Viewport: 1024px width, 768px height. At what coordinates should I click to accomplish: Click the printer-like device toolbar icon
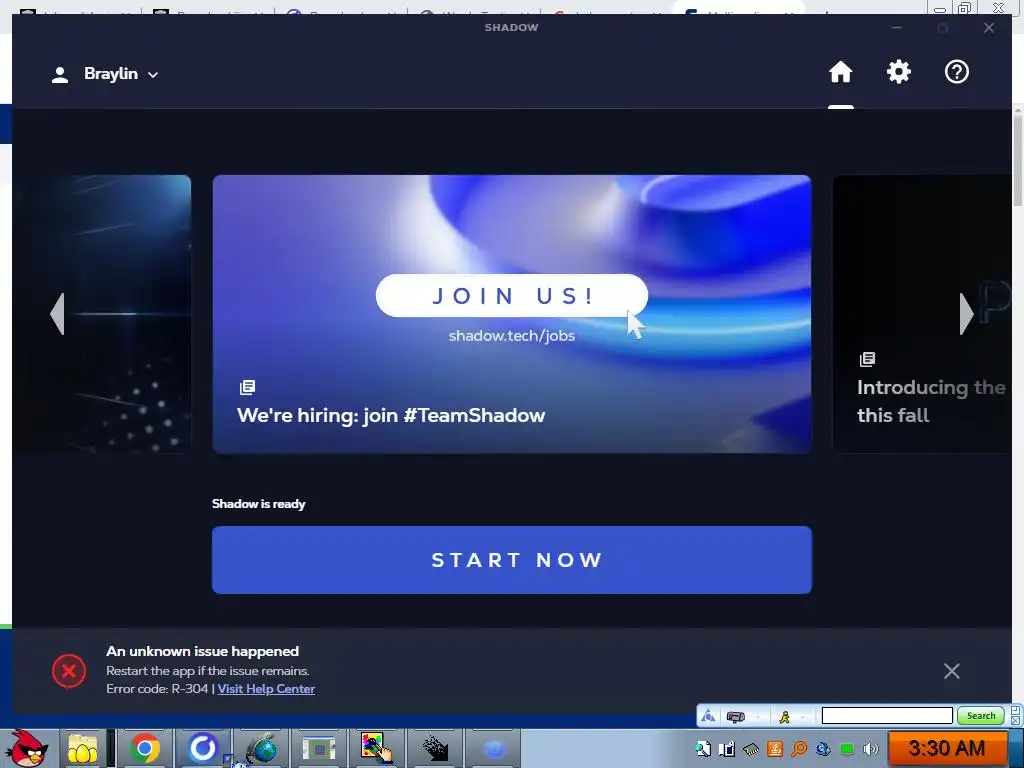point(736,716)
